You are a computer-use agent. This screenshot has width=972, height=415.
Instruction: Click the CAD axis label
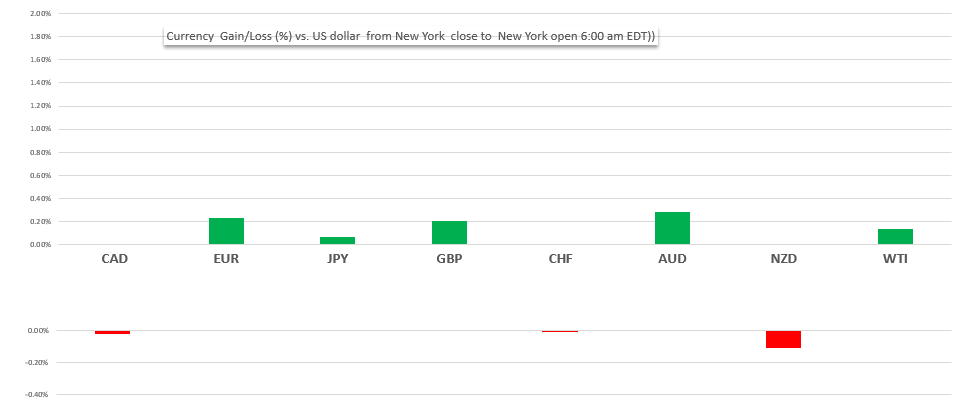(x=114, y=259)
